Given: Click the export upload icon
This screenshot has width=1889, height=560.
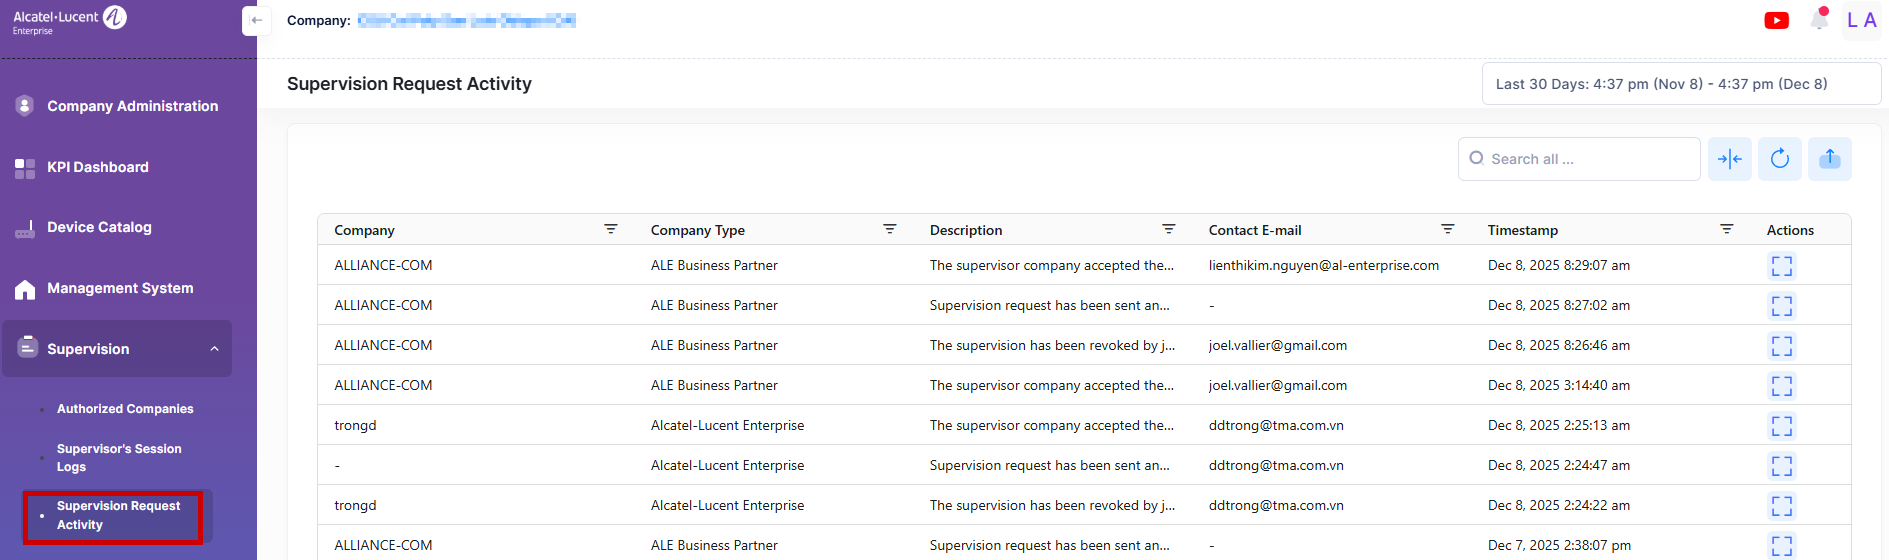Looking at the screenshot, I should pos(1829,159).
